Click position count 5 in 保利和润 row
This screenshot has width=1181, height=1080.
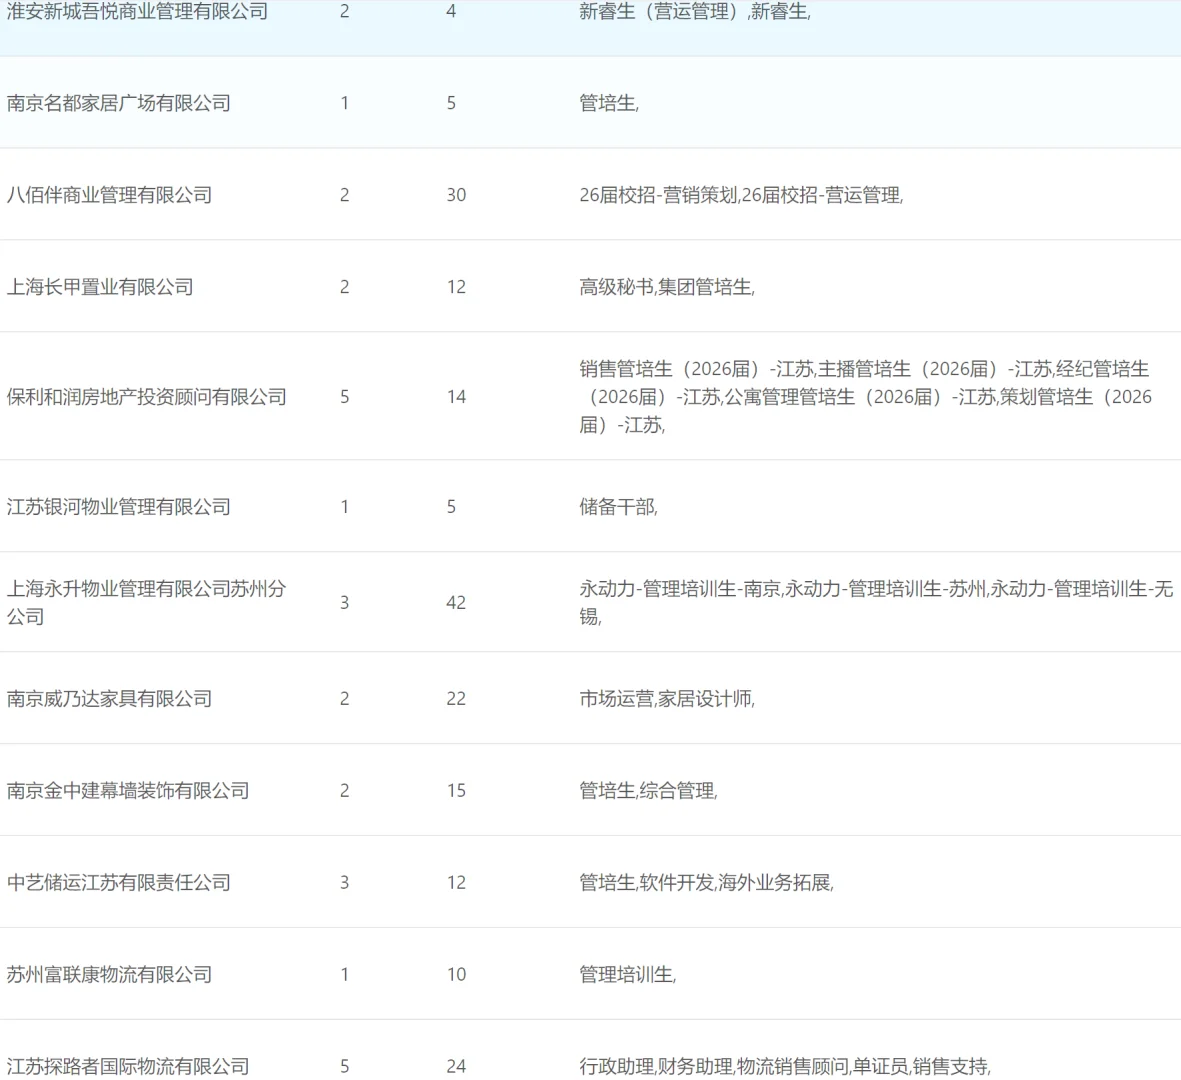point(344,397)
